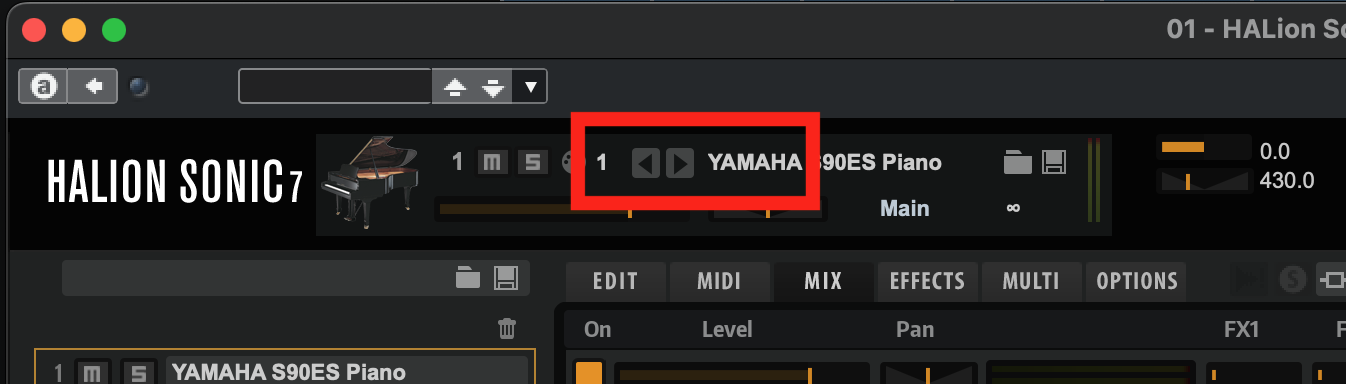Switch to the EFFECTS tab

(927, 281)
